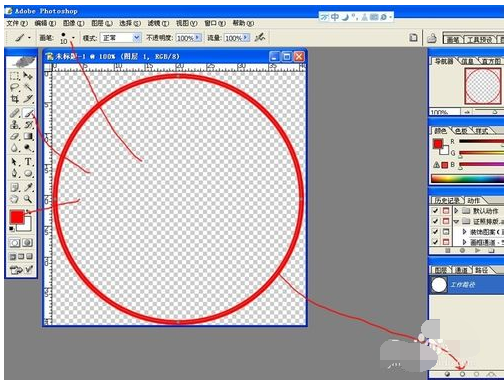Screen dimensions: 504x383
Task: Toggle dialog control for 证照排版 set
Action: [446, 221]
